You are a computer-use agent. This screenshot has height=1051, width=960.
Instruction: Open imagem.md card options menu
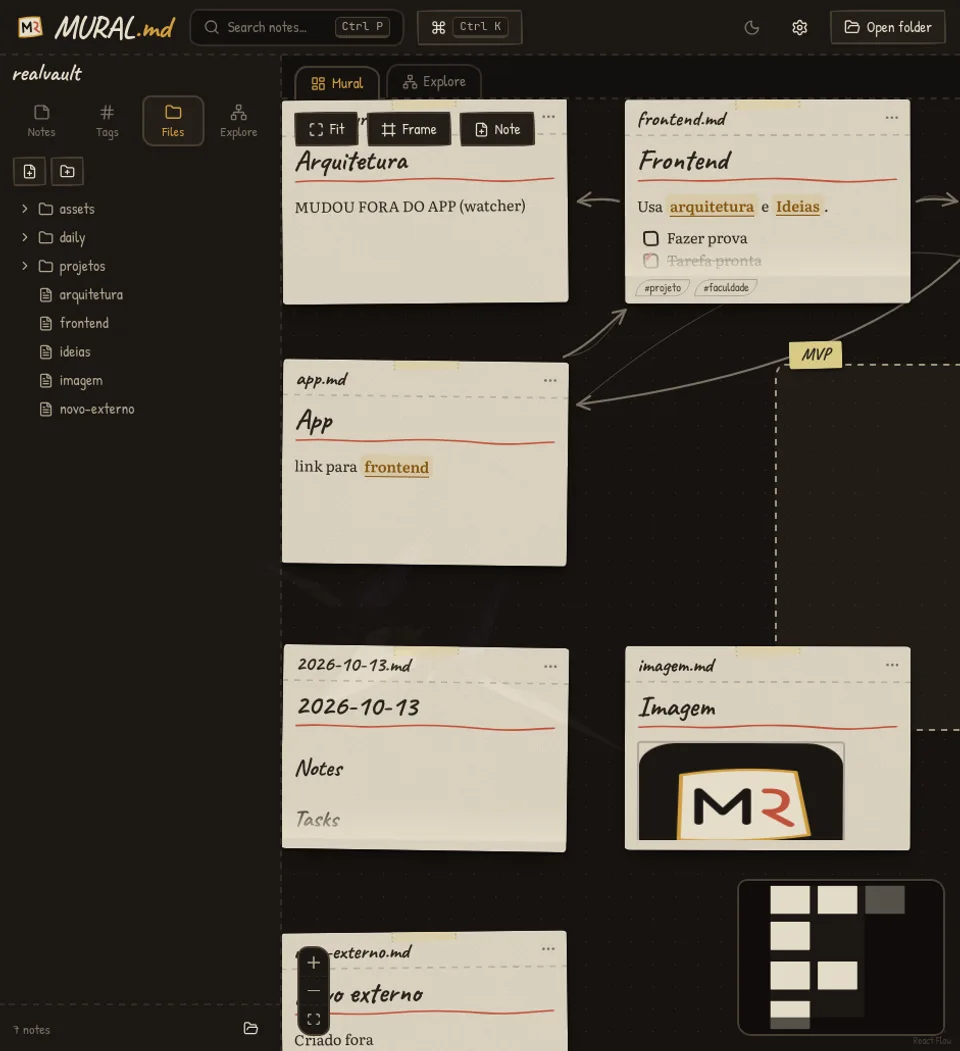point(892,665)
